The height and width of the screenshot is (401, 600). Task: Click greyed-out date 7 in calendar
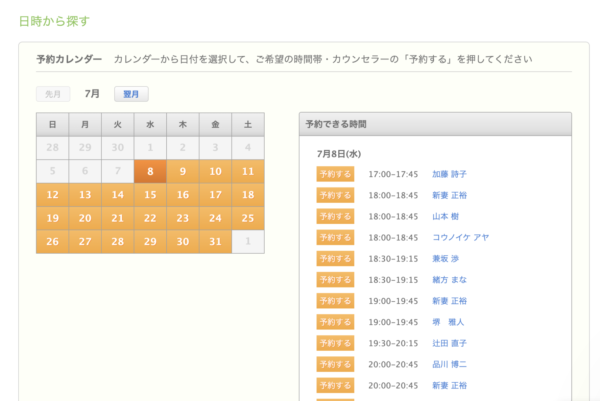117,171
